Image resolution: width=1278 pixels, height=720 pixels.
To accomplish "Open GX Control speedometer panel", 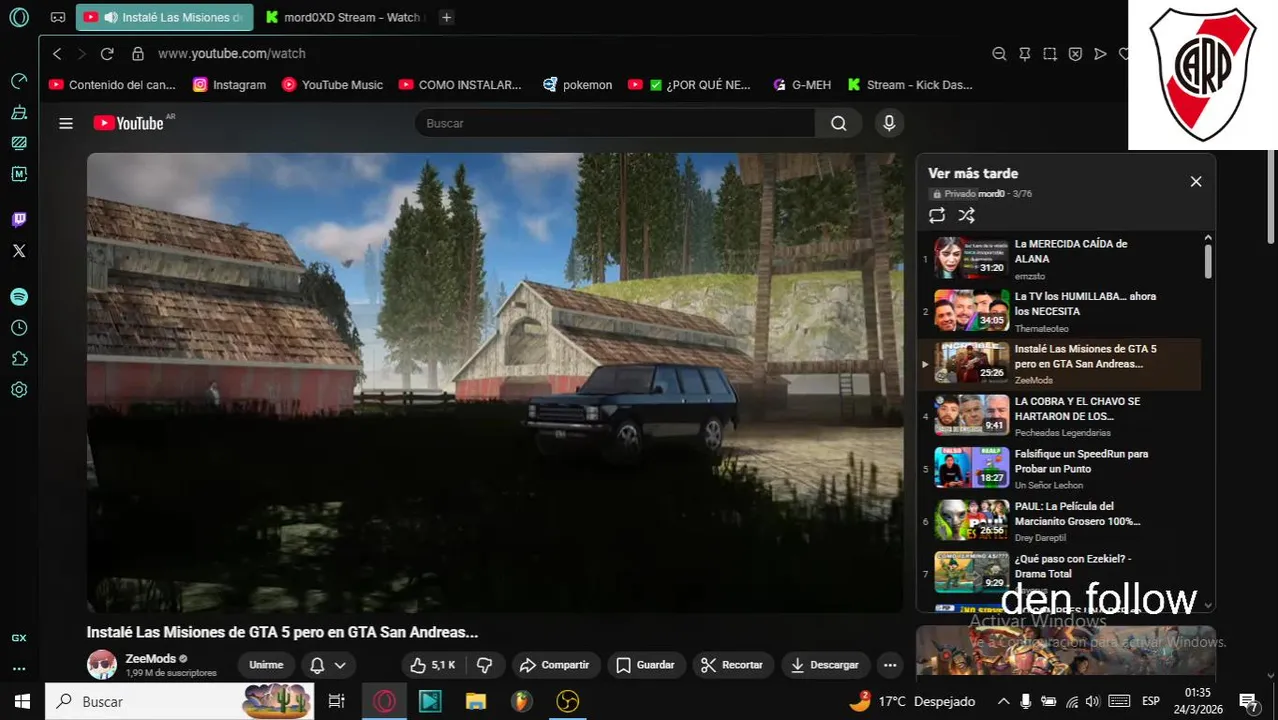I will pos(19,80).
